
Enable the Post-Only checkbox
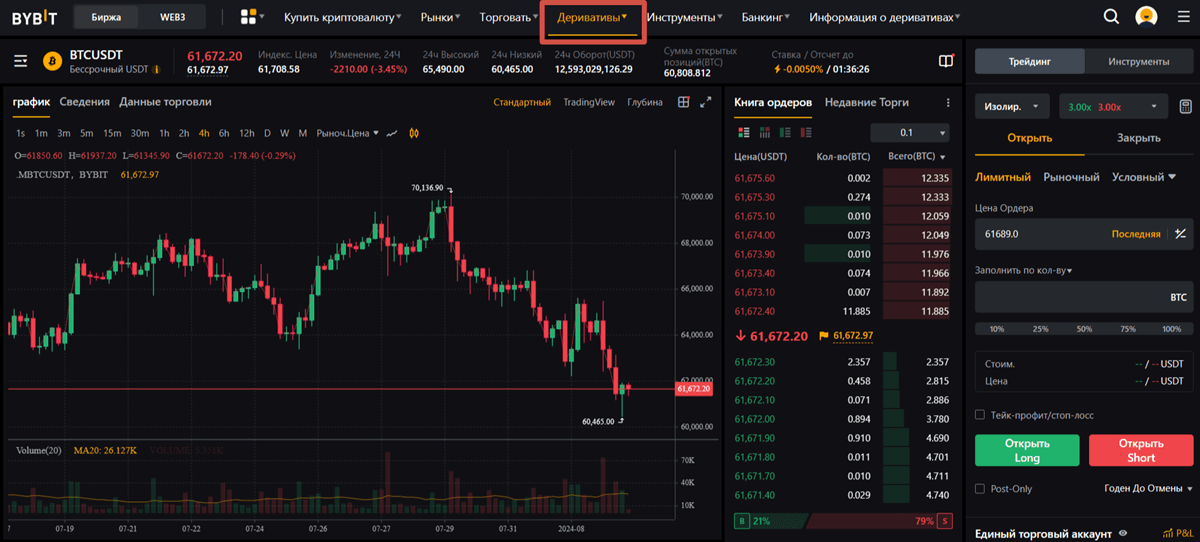pos(980,489)
